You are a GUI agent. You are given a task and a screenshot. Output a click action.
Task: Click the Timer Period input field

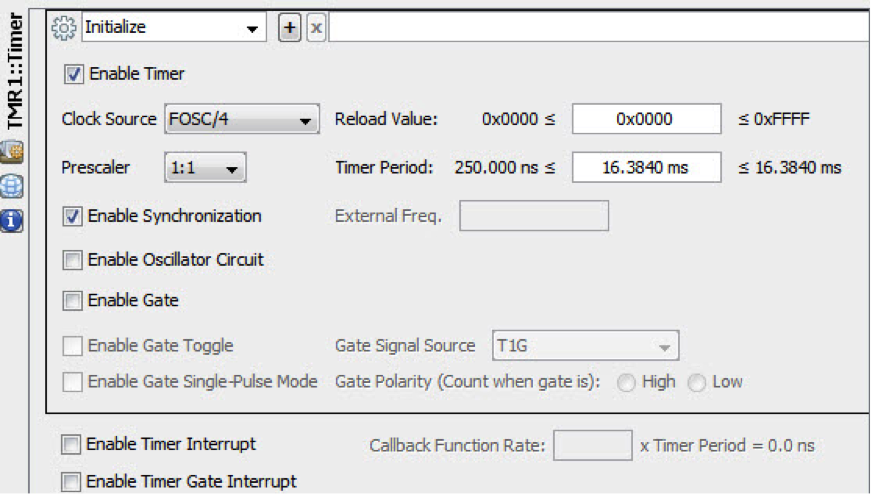[x=645, y=168]
